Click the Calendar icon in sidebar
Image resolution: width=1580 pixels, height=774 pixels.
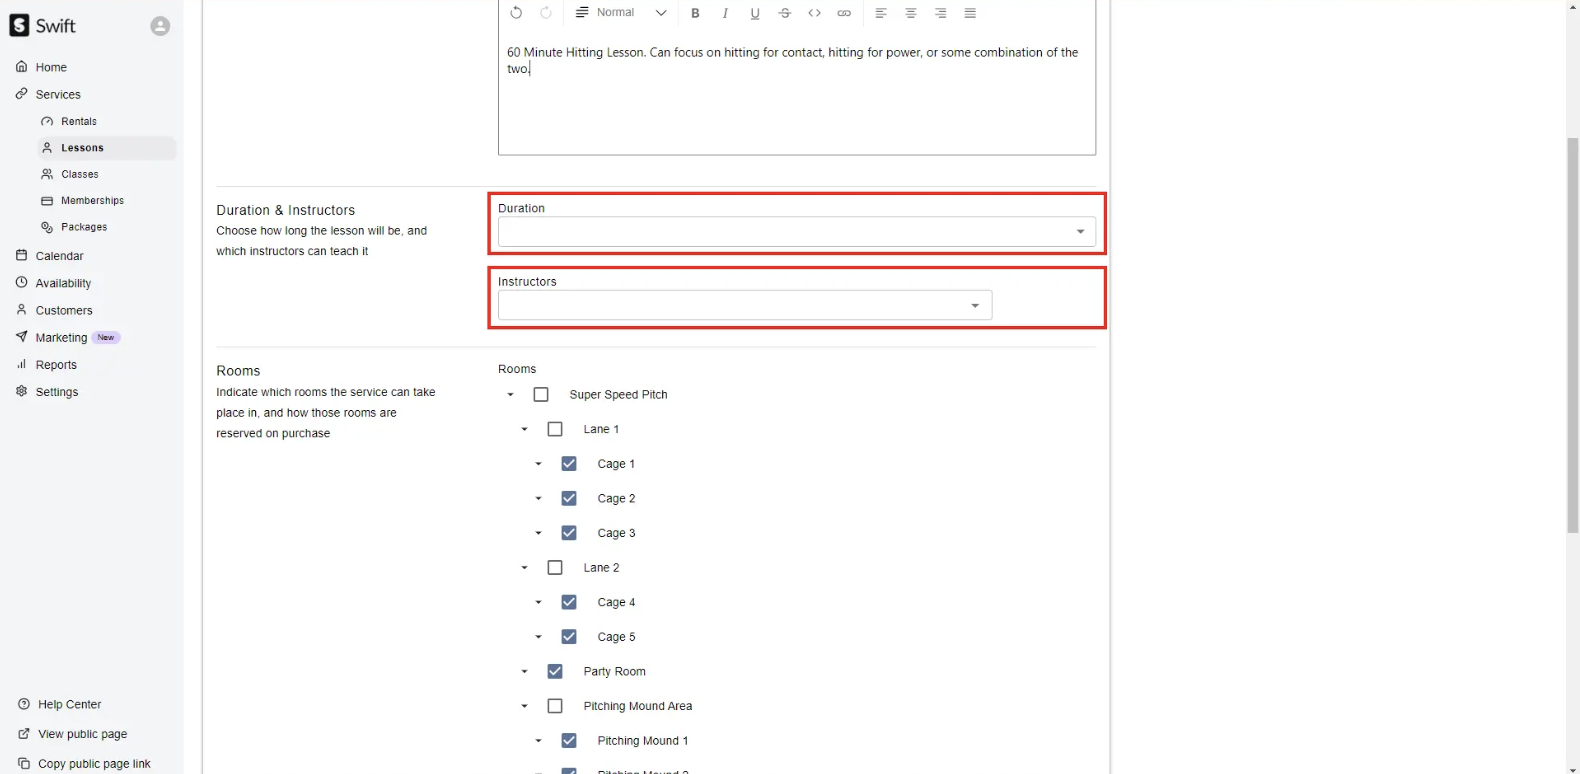(21, 256)
